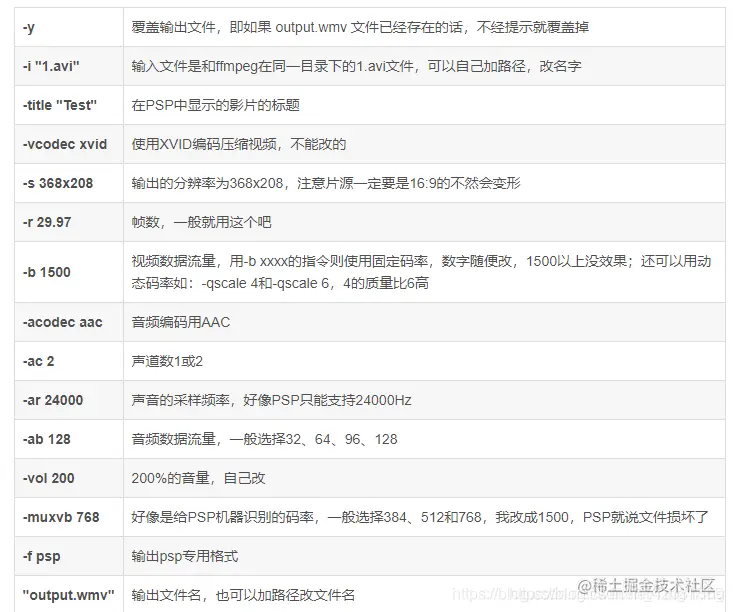The width and height of the screenshot is (733, 612).
Task: Select the '"output.wmv"' parameter cell
Action: click(x=69, y=595)
